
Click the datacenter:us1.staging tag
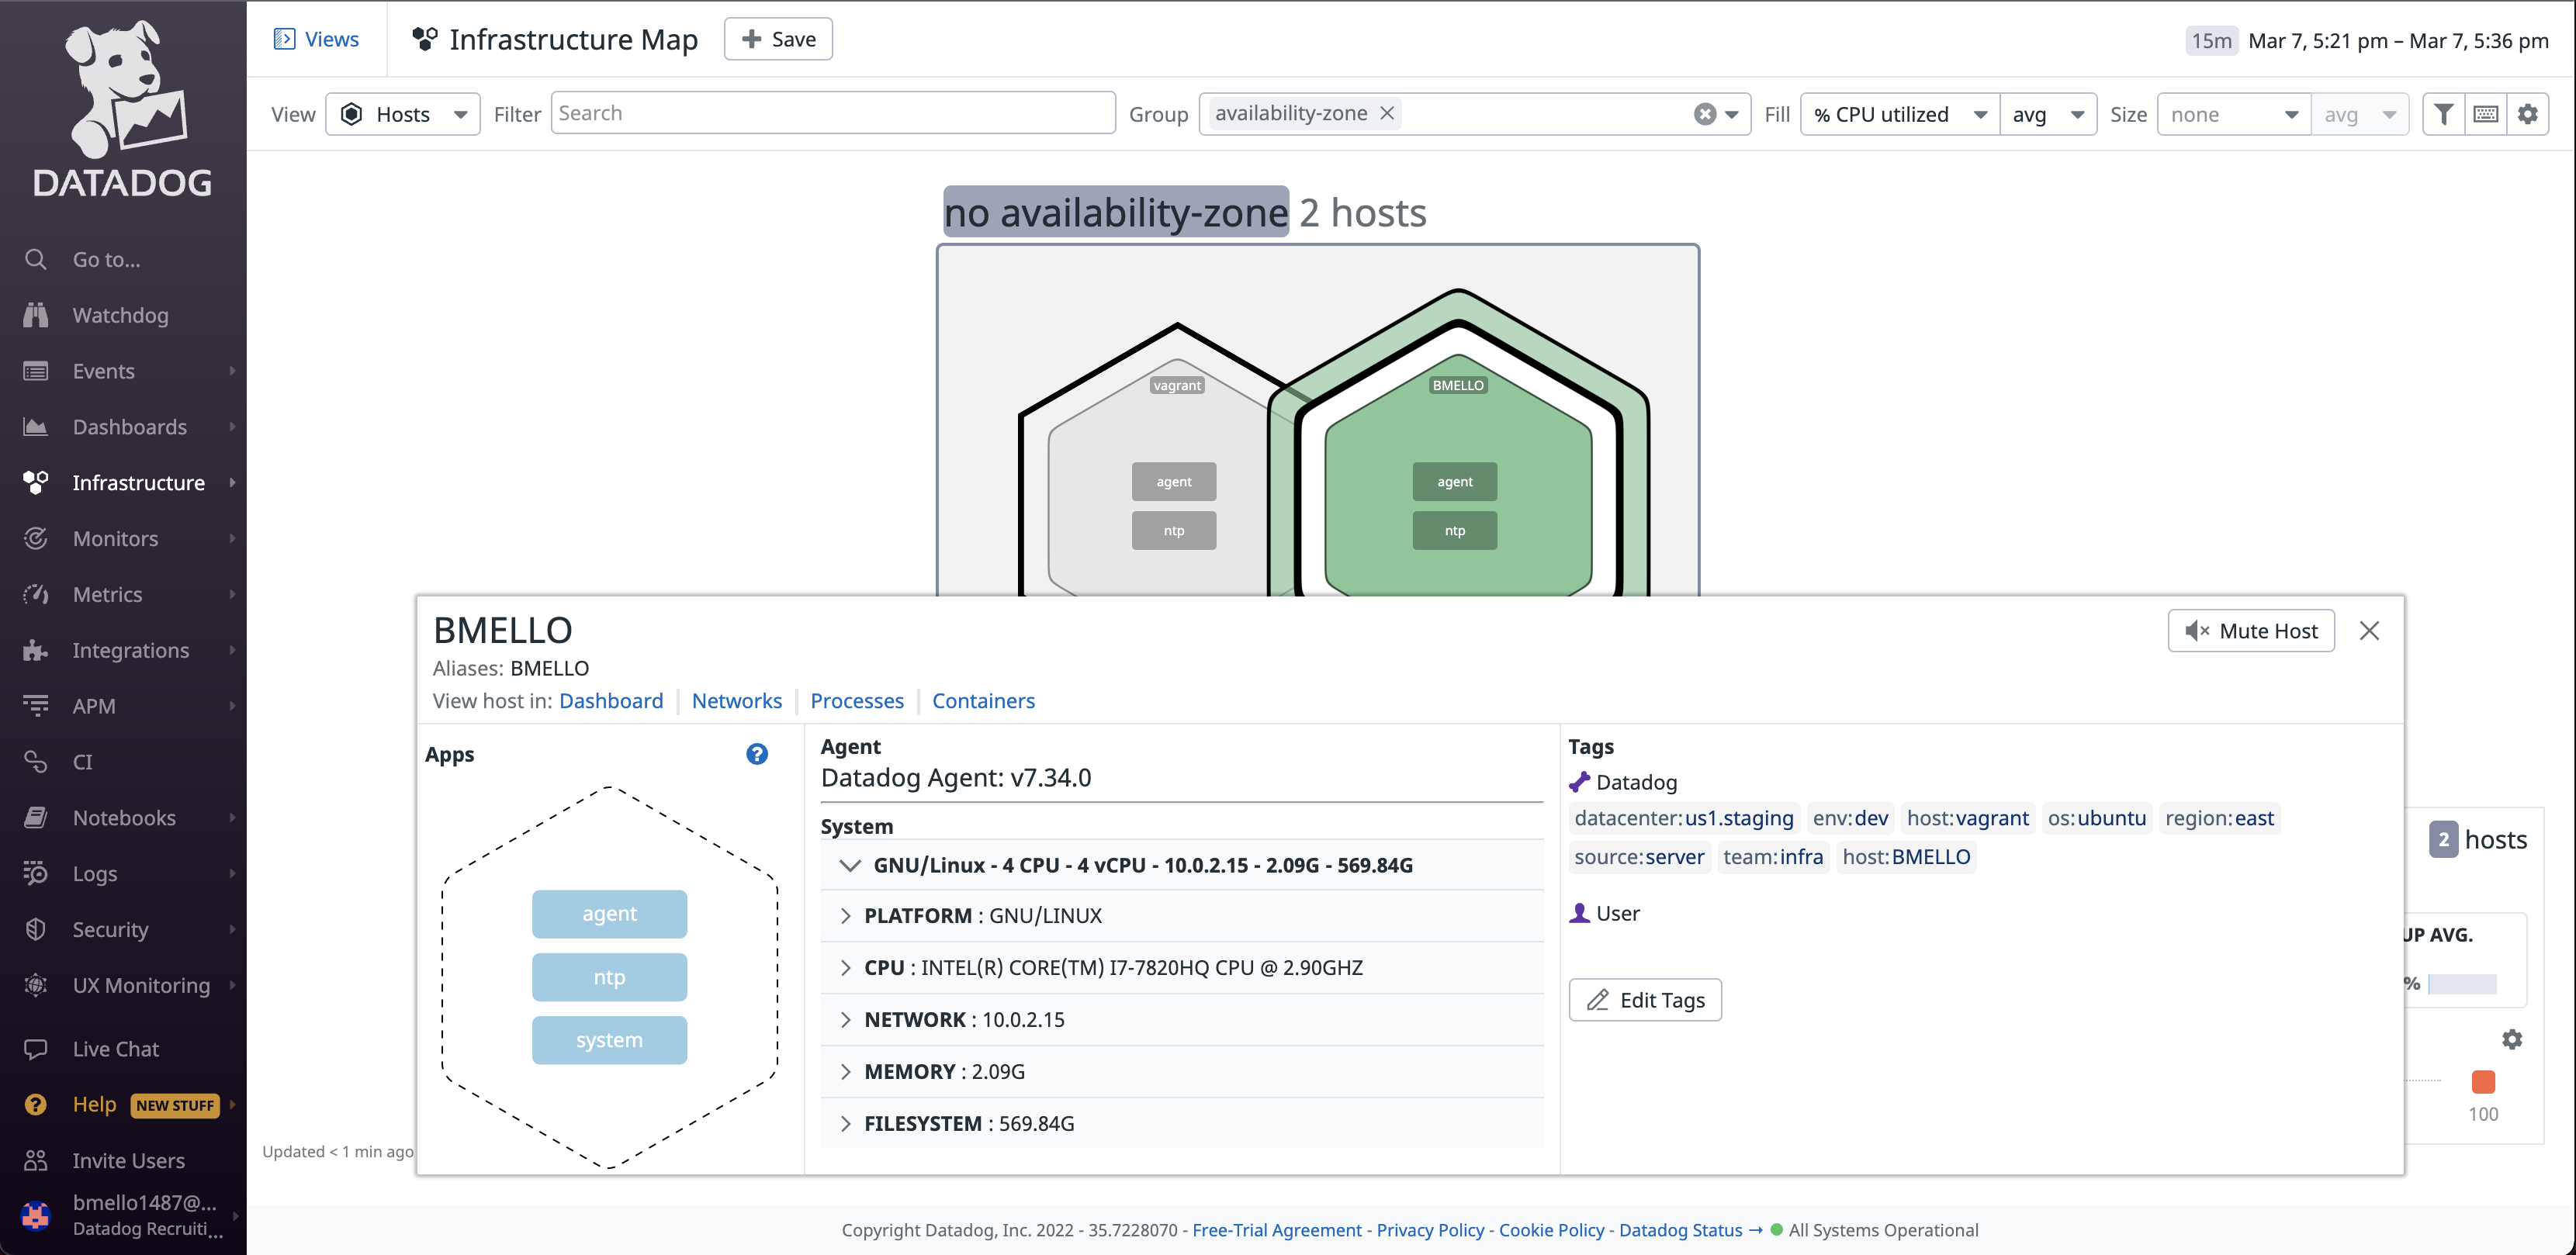click(1684, 818)
